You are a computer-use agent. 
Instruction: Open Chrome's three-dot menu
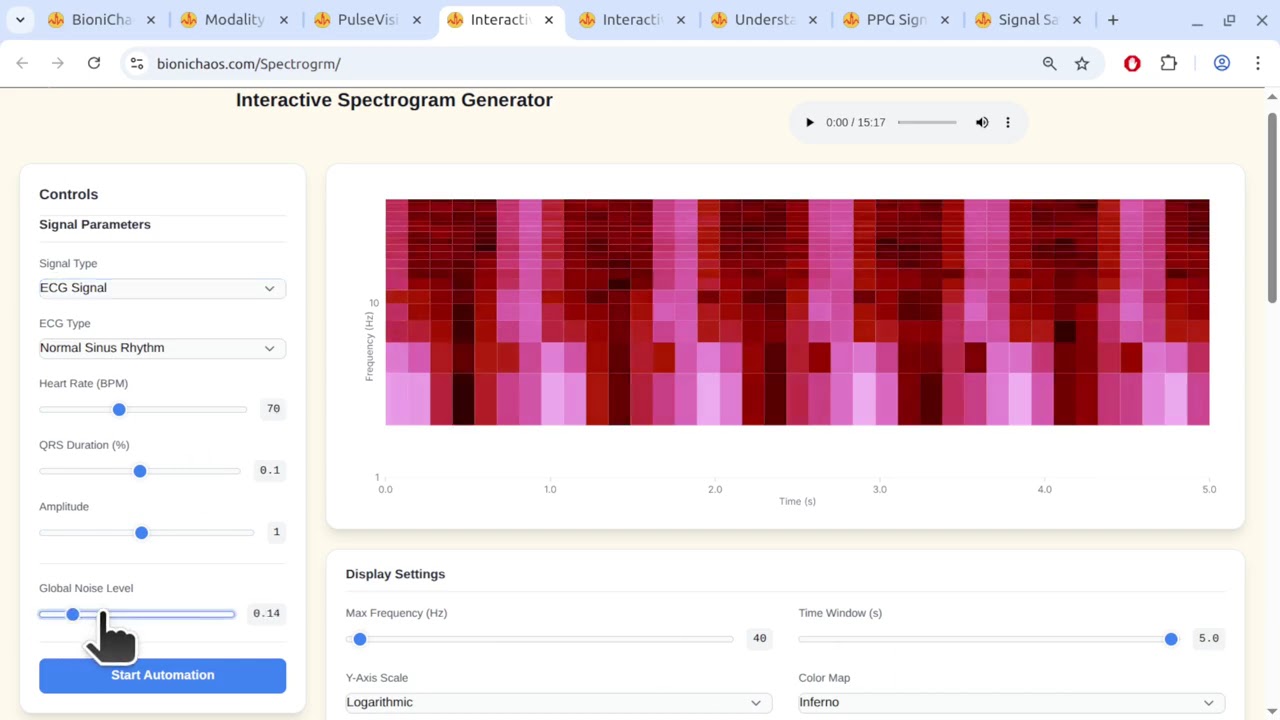coord(1257,63)
